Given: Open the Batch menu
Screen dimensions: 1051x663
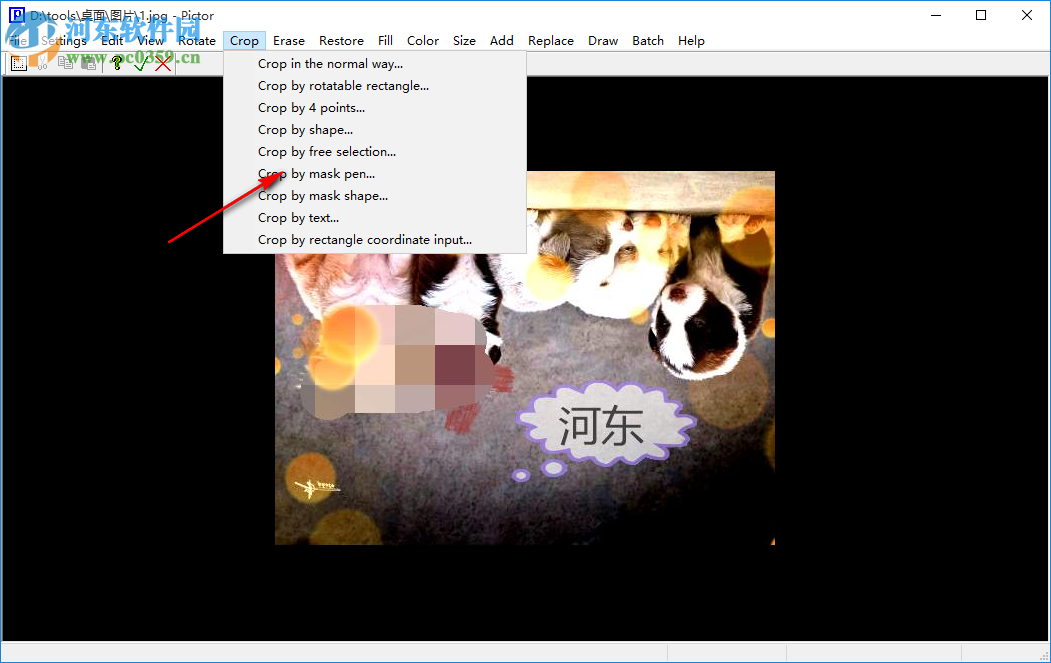Looking at the screenshot, I should (647, 40).
